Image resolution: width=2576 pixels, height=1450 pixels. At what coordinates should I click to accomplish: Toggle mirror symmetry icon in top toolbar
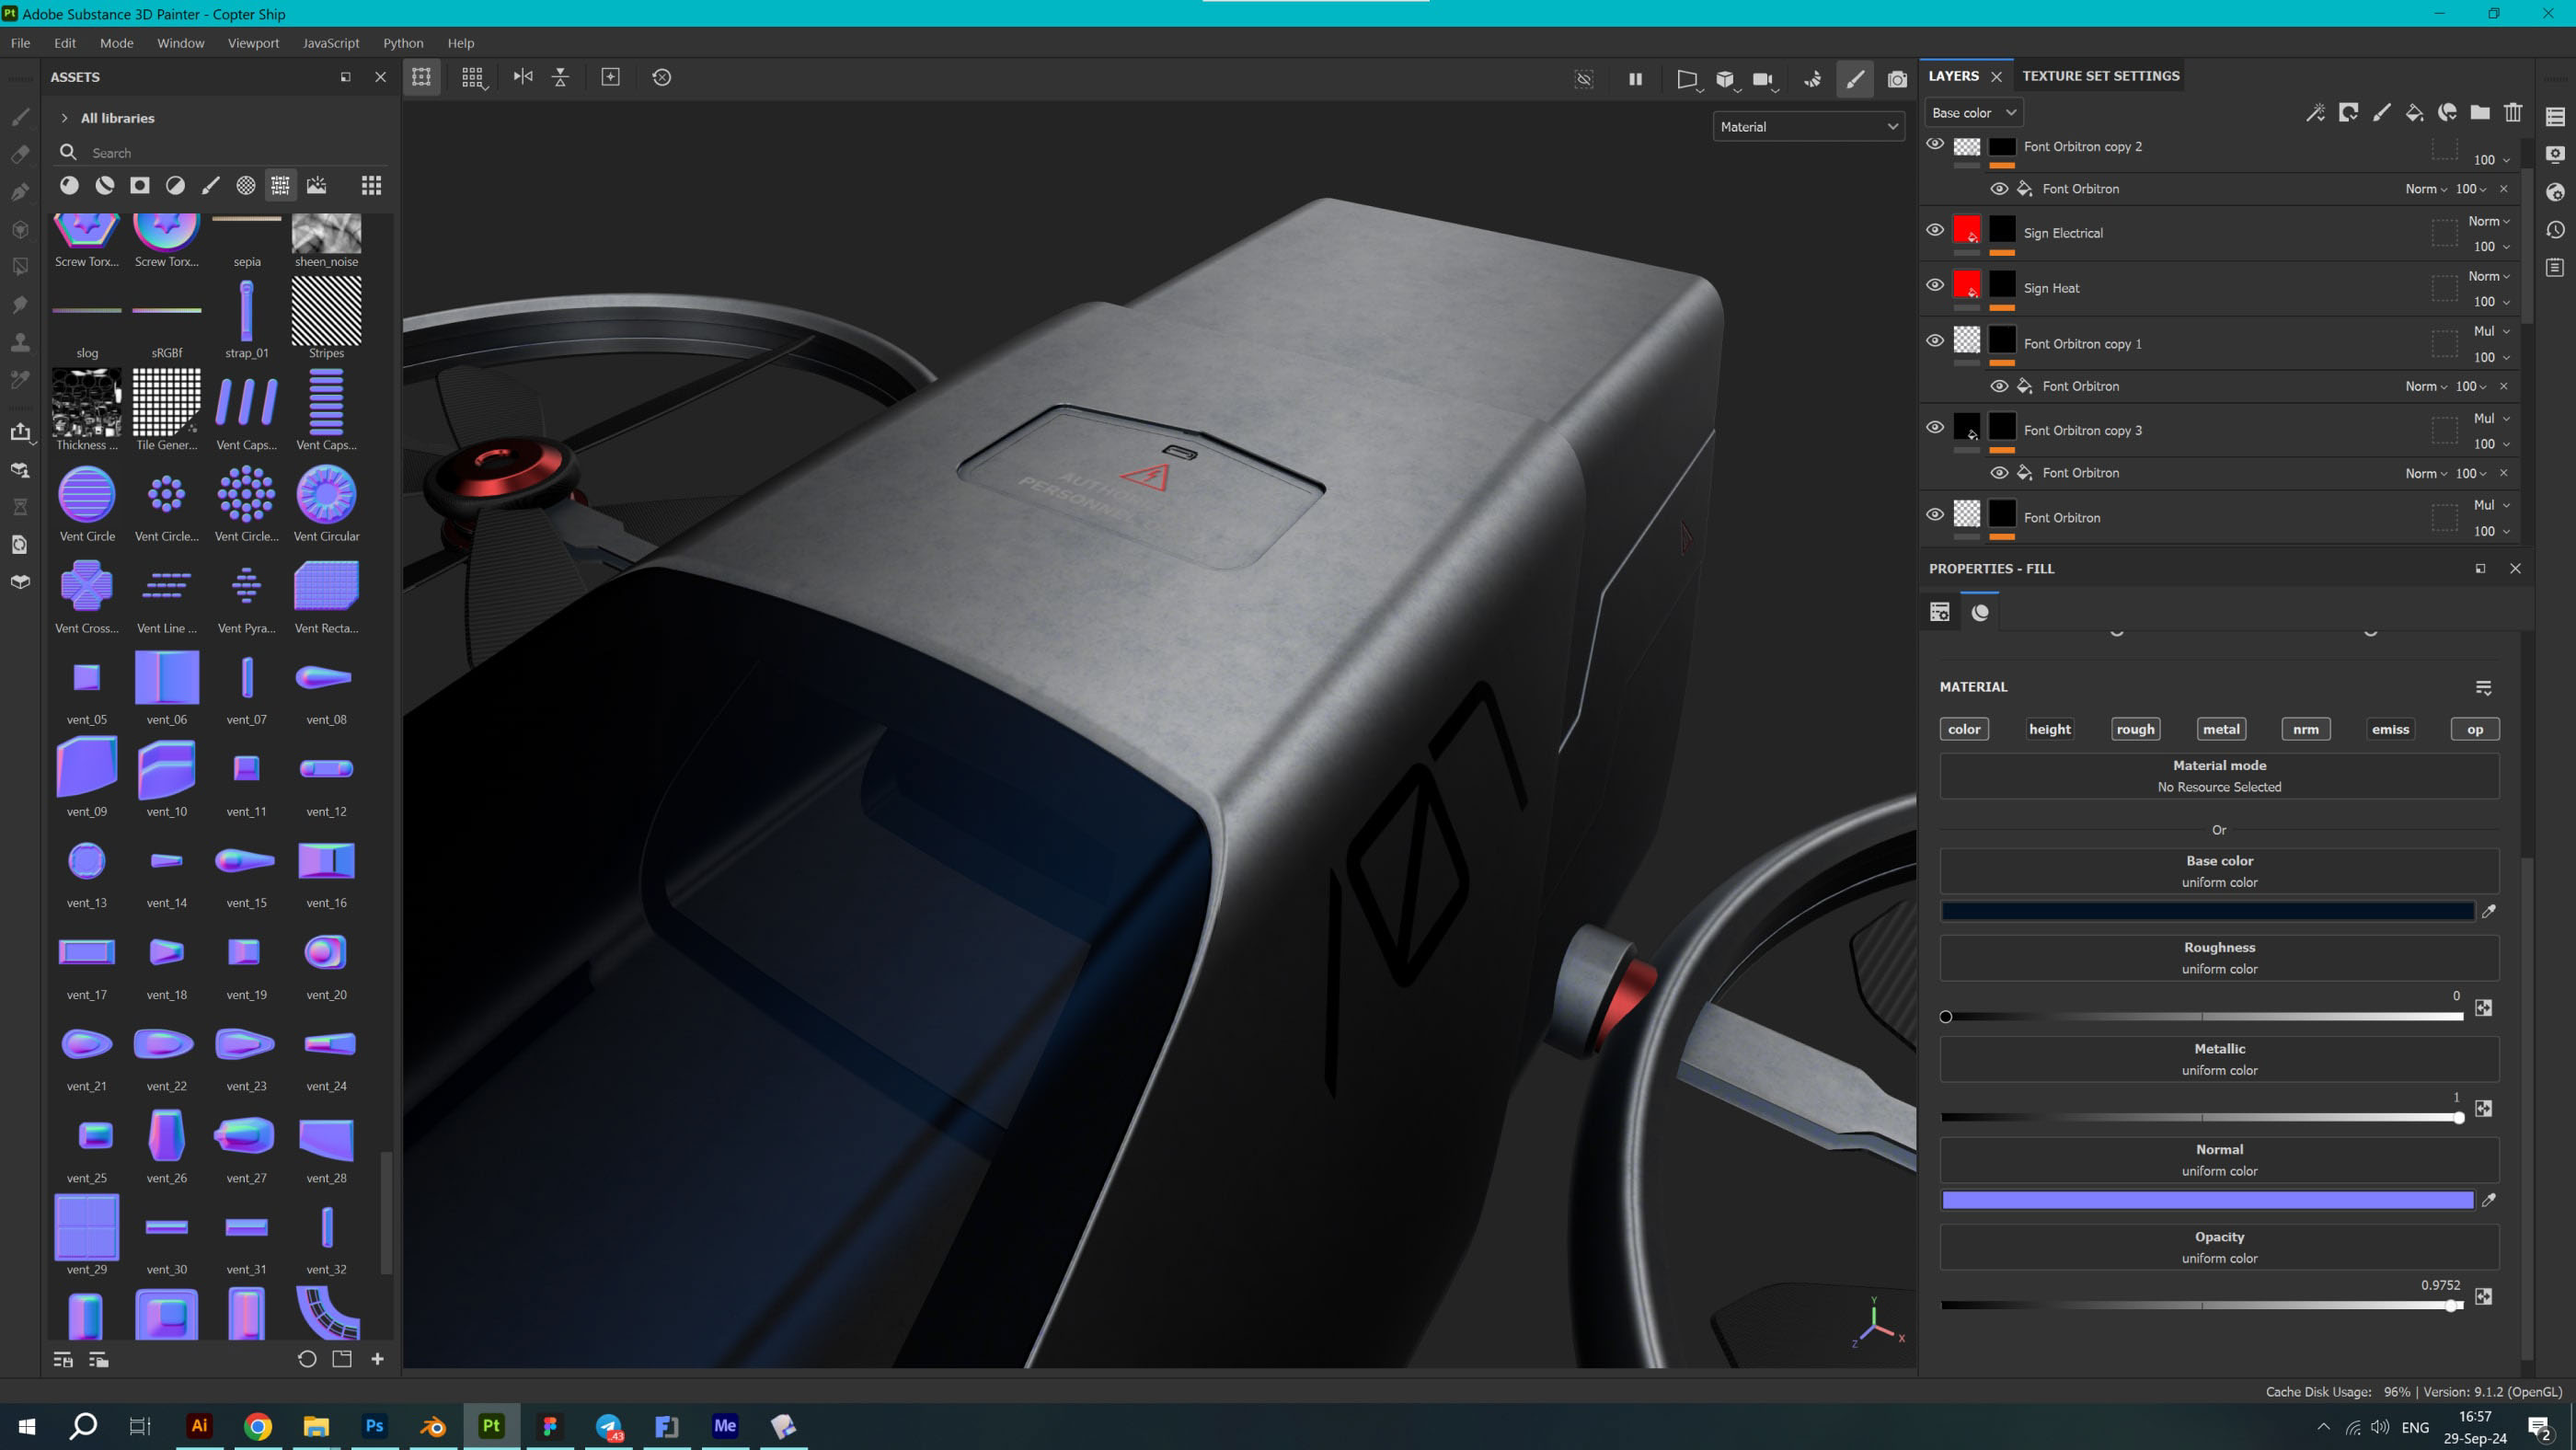[523, 77]
